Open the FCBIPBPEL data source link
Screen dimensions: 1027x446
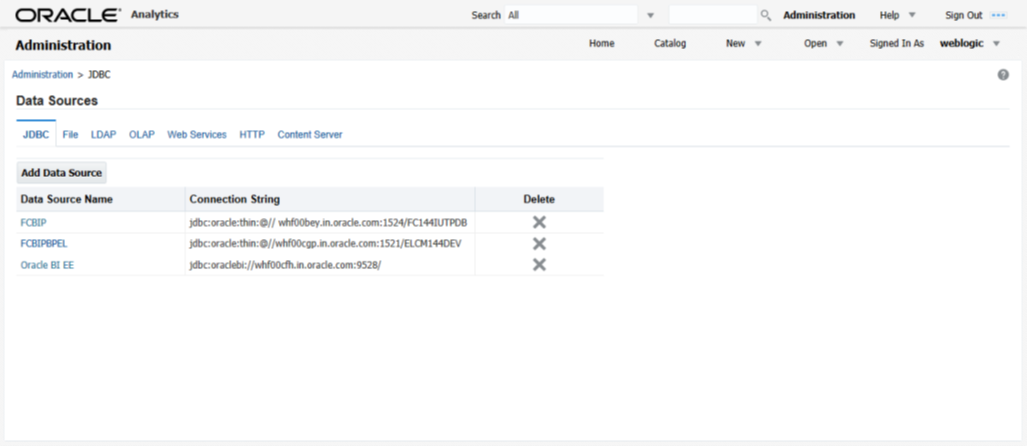pyautogui.click(x=44, y=243)
